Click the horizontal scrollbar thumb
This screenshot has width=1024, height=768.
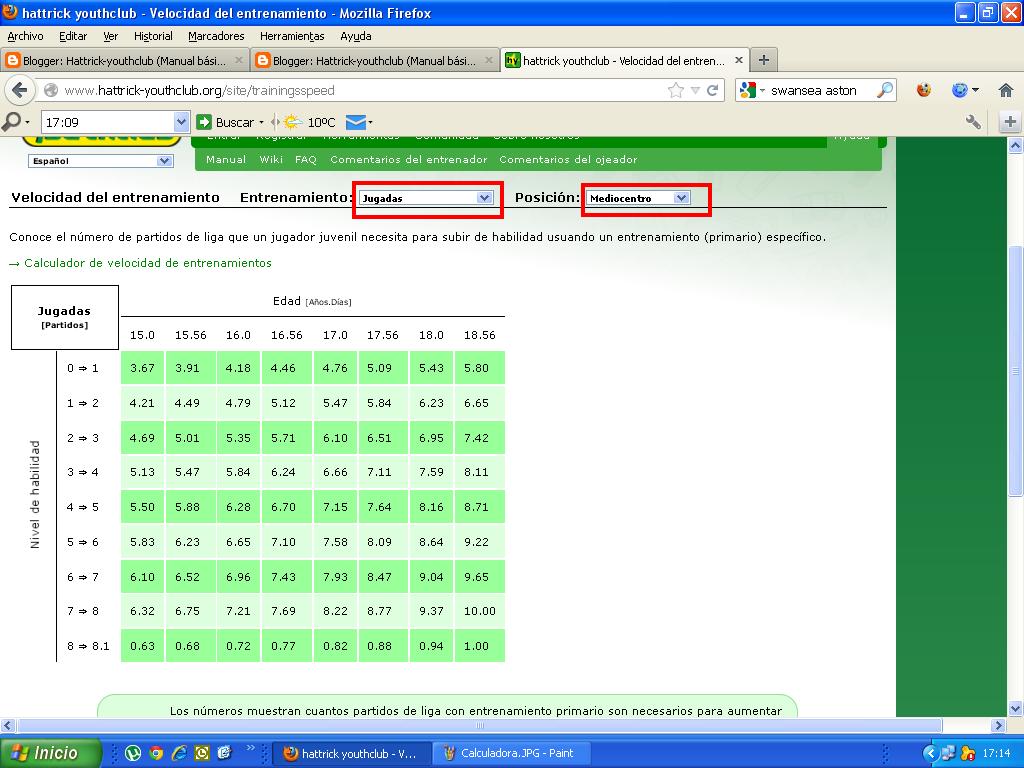479,725
